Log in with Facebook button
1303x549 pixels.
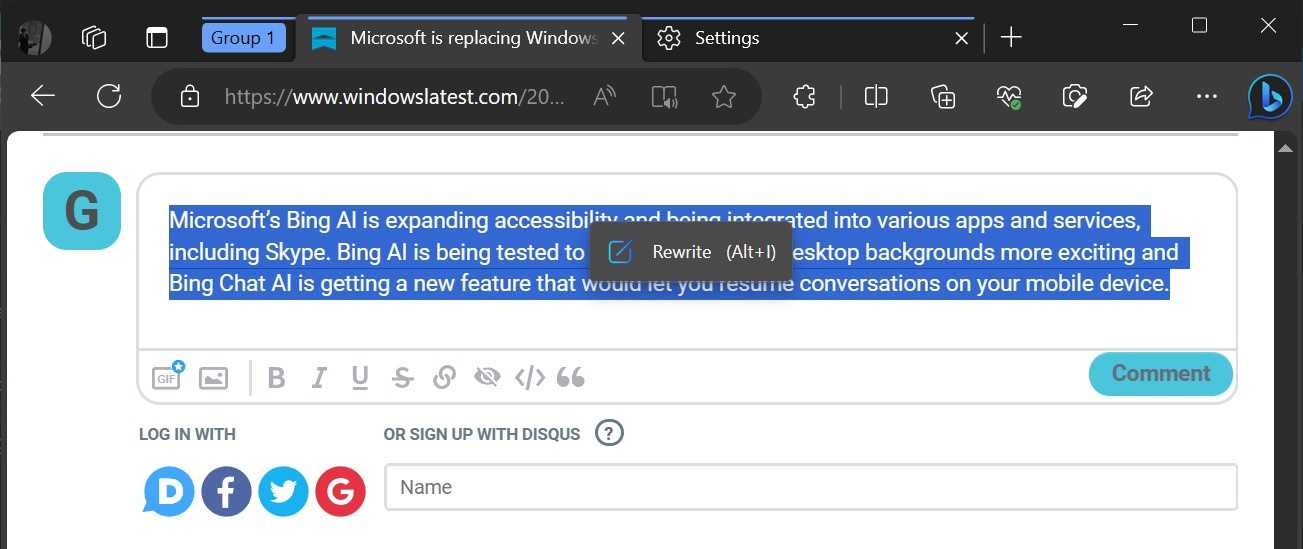[x=227, y=492]
